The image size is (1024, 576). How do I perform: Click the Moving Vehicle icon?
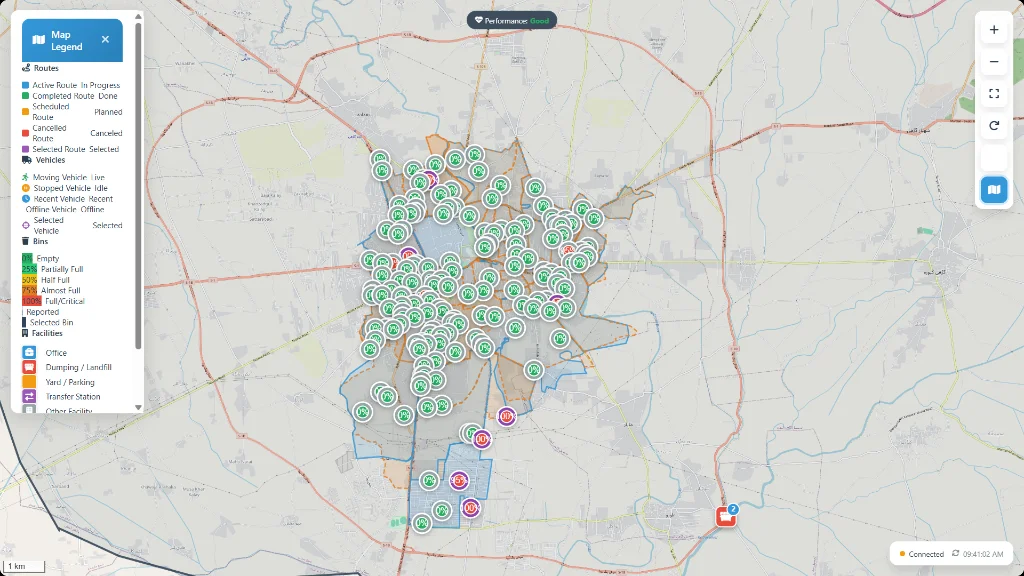(x=25, y=177)
